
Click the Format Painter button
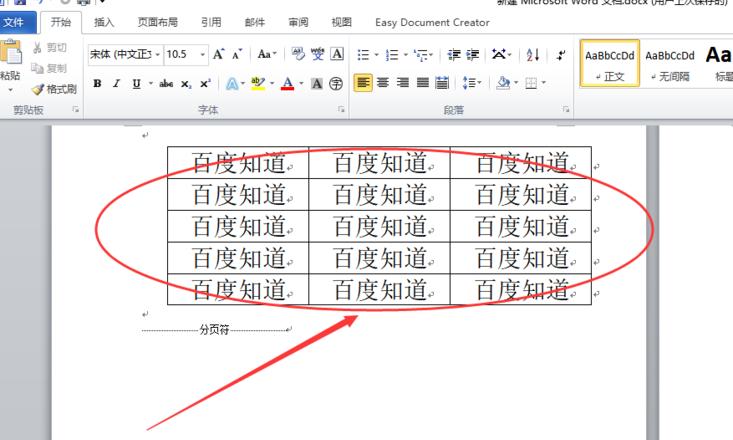coord(54,89)
